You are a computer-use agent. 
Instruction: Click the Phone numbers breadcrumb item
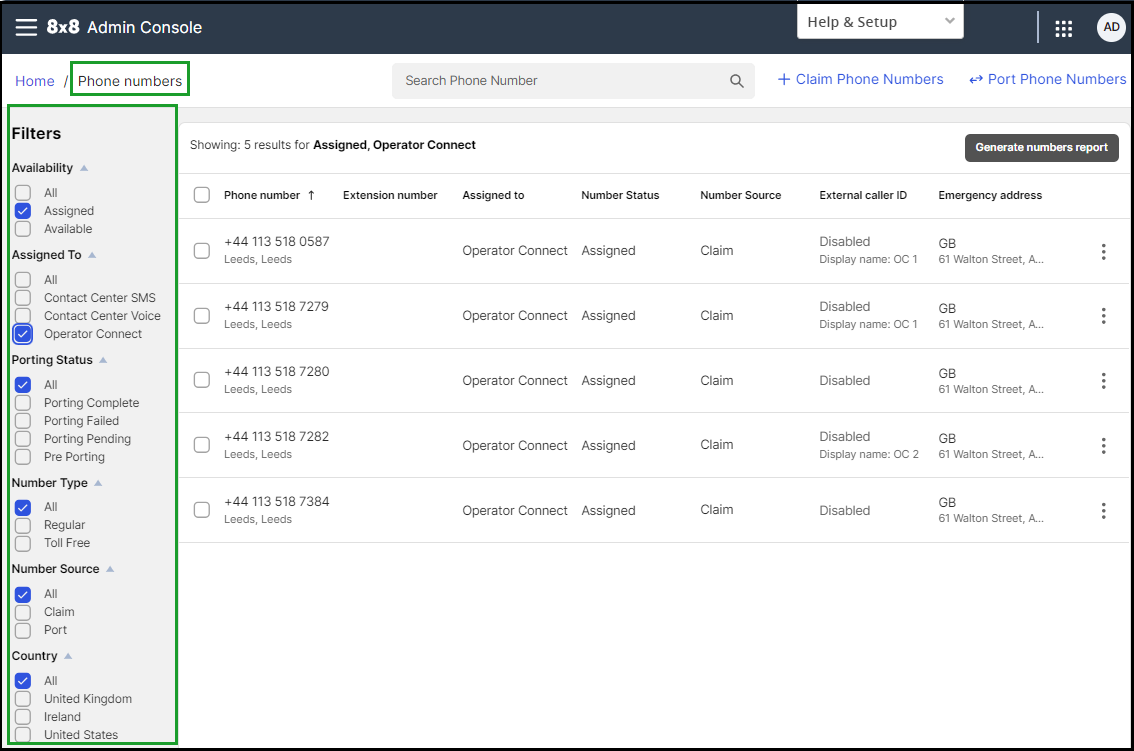pyautogui.click(x=130, y=81)
